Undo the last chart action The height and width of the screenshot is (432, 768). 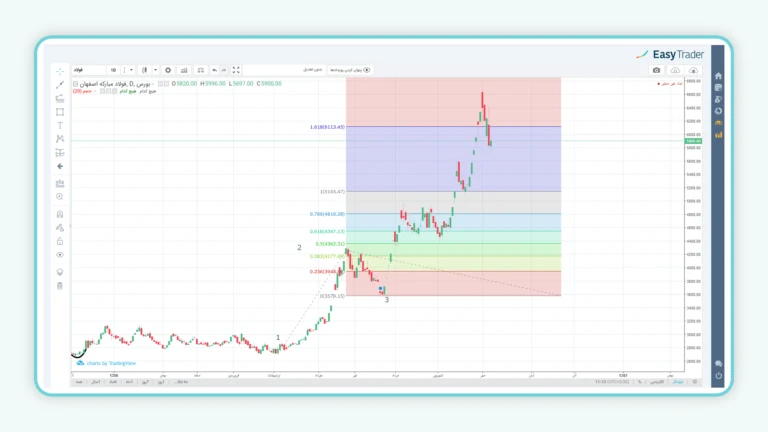[x=215, y=70]
